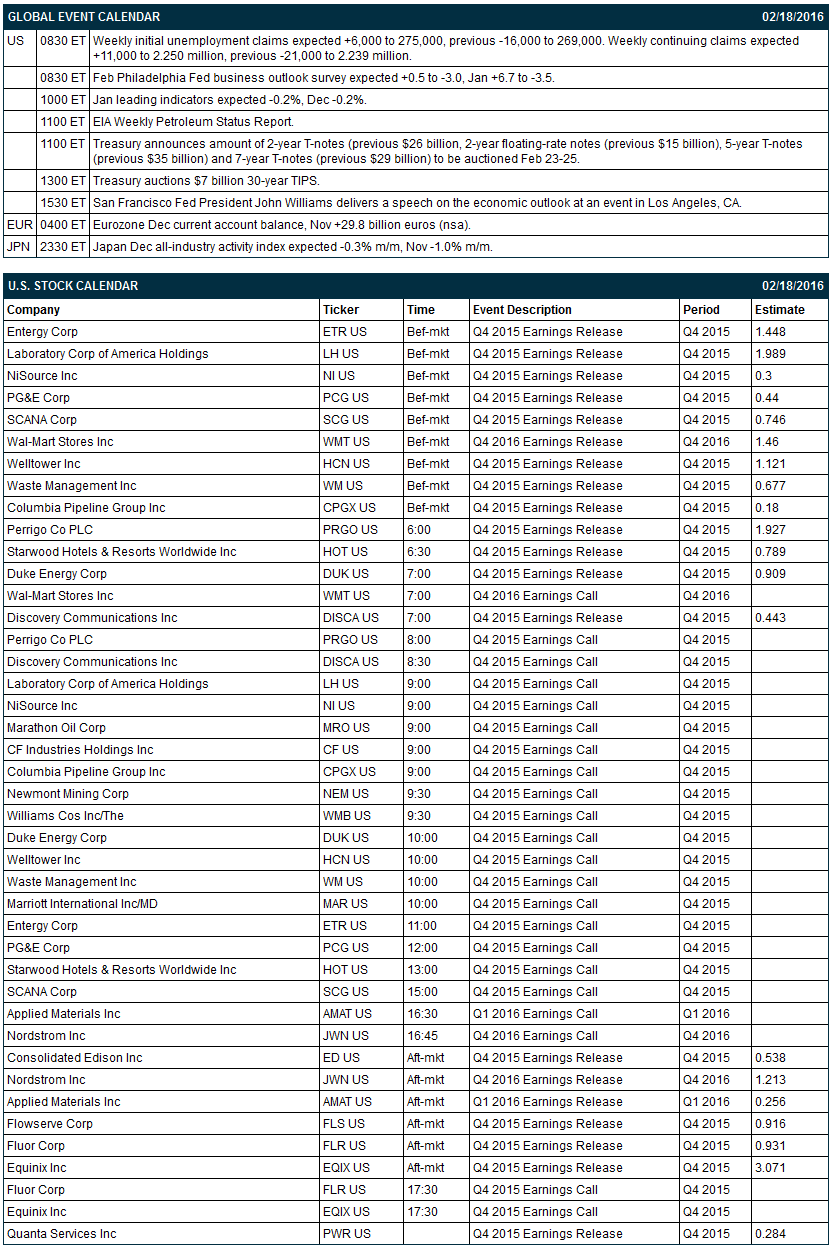Click the Company column header
The image size is (833, 1251).
[x=33, y=310]
